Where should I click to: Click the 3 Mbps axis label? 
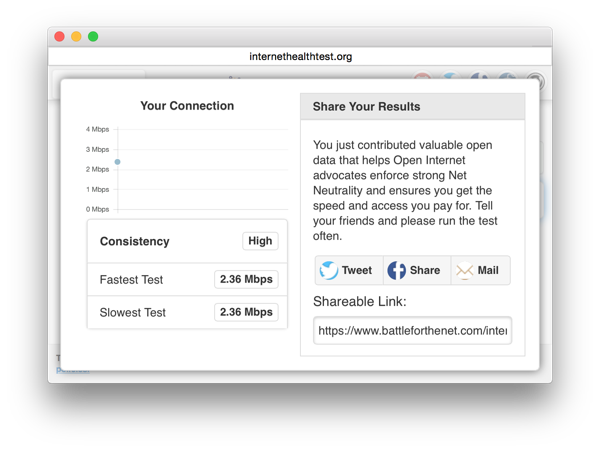click(98, 149)
